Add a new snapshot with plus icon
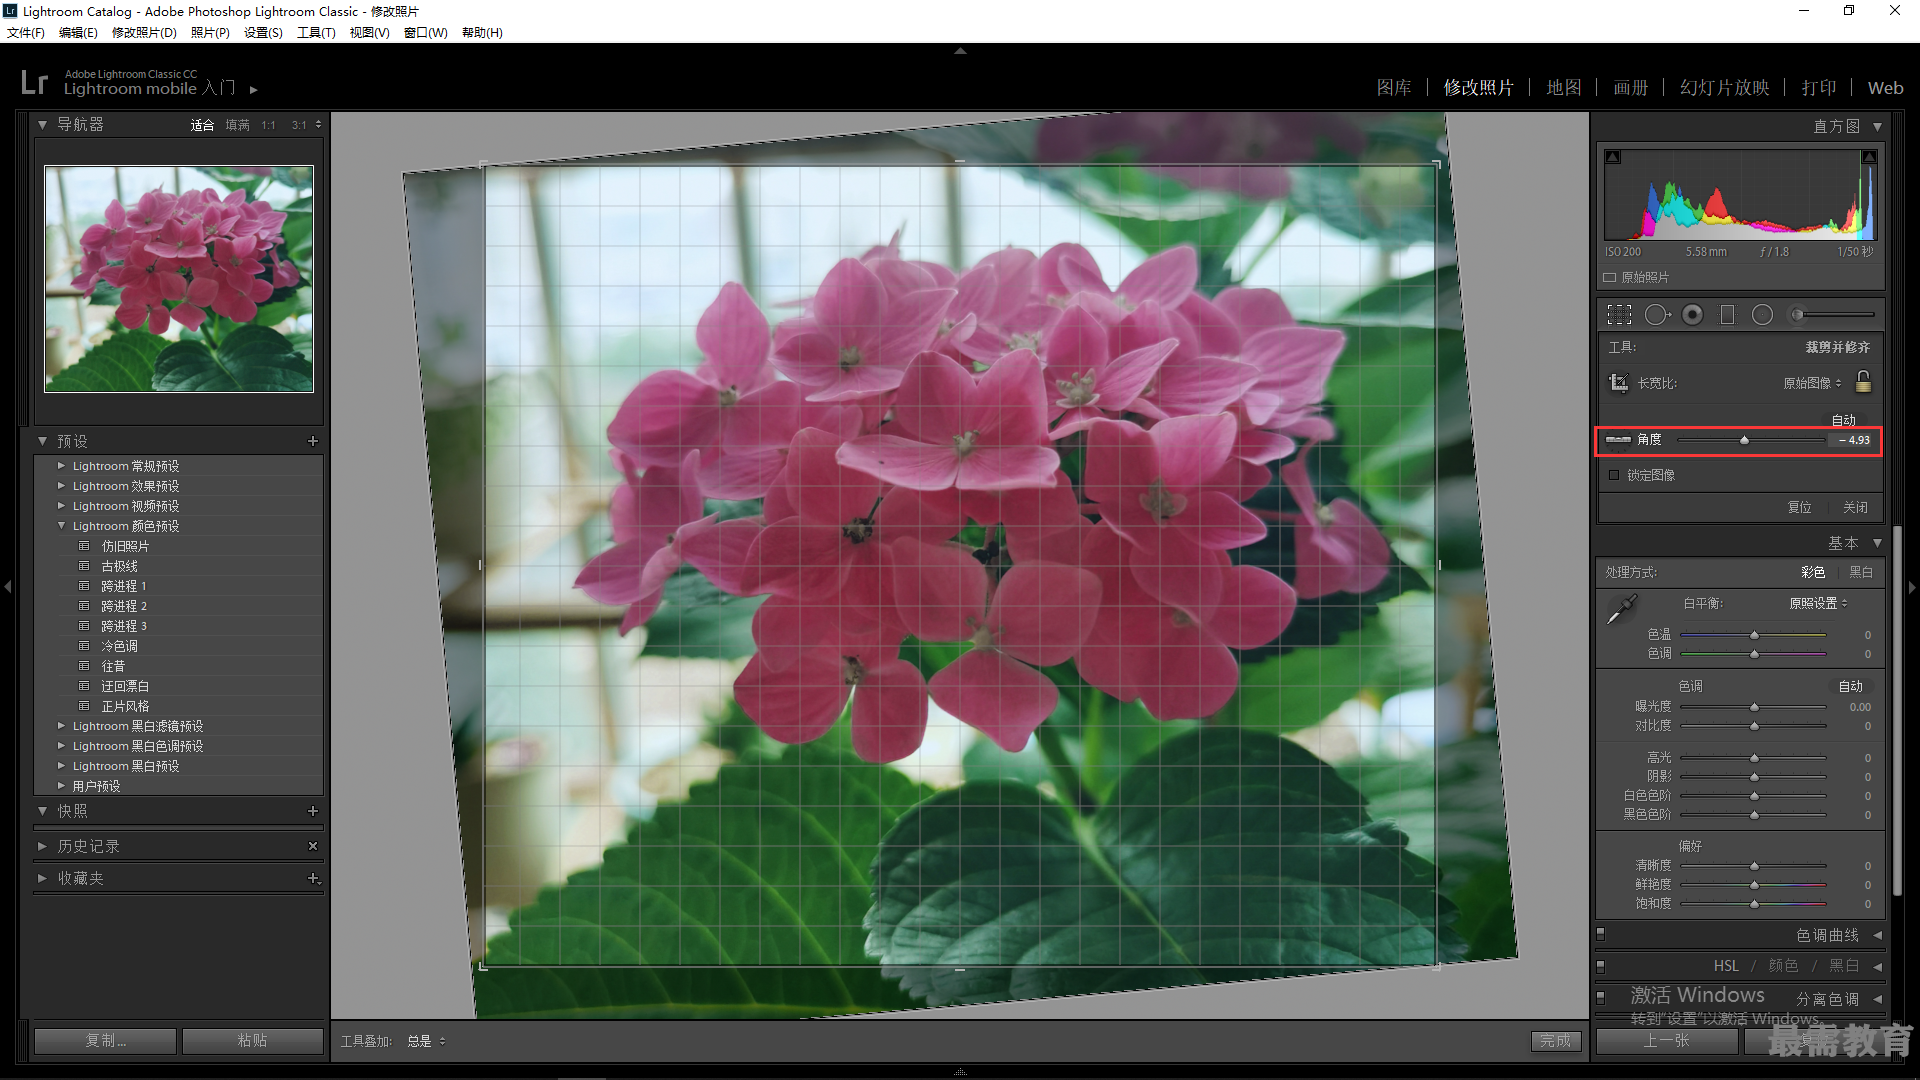This screenshot has height=1080, width=1920. pos(313,811)
